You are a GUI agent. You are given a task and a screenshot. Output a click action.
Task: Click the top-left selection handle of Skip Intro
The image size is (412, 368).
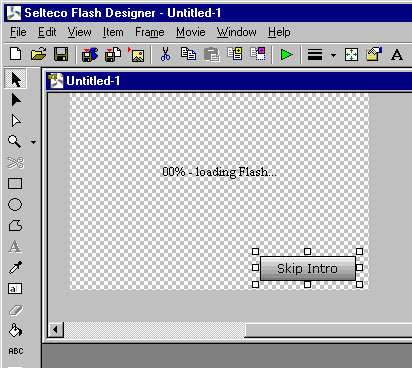click(256, 251)
